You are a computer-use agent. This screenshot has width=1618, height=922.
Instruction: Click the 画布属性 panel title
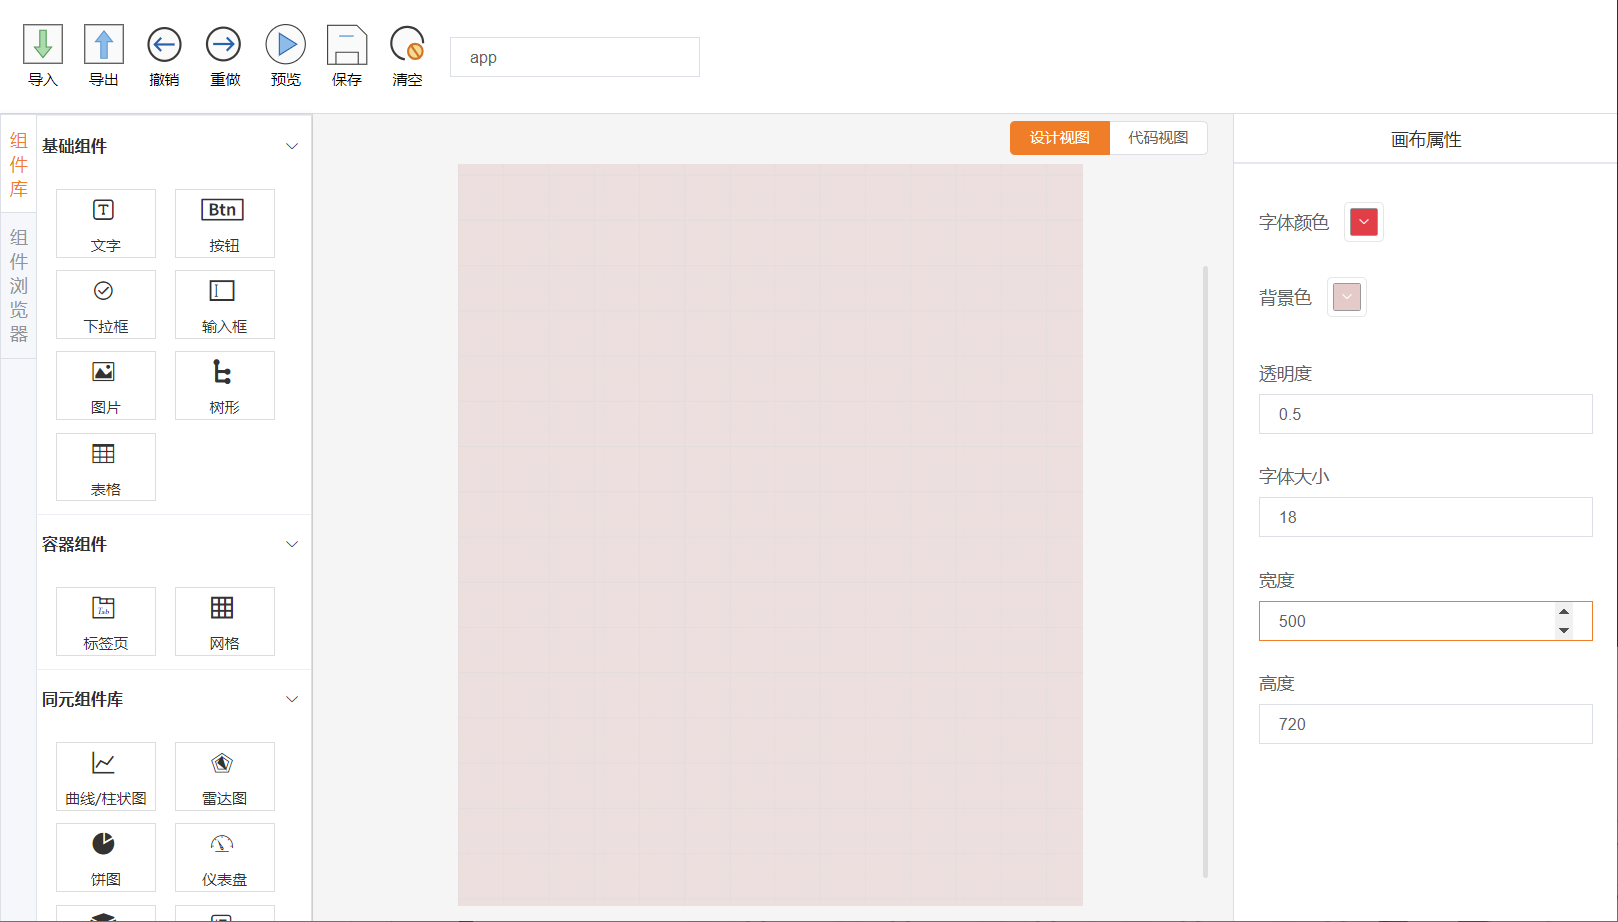pyautogui.click(x=1426, y=140)
